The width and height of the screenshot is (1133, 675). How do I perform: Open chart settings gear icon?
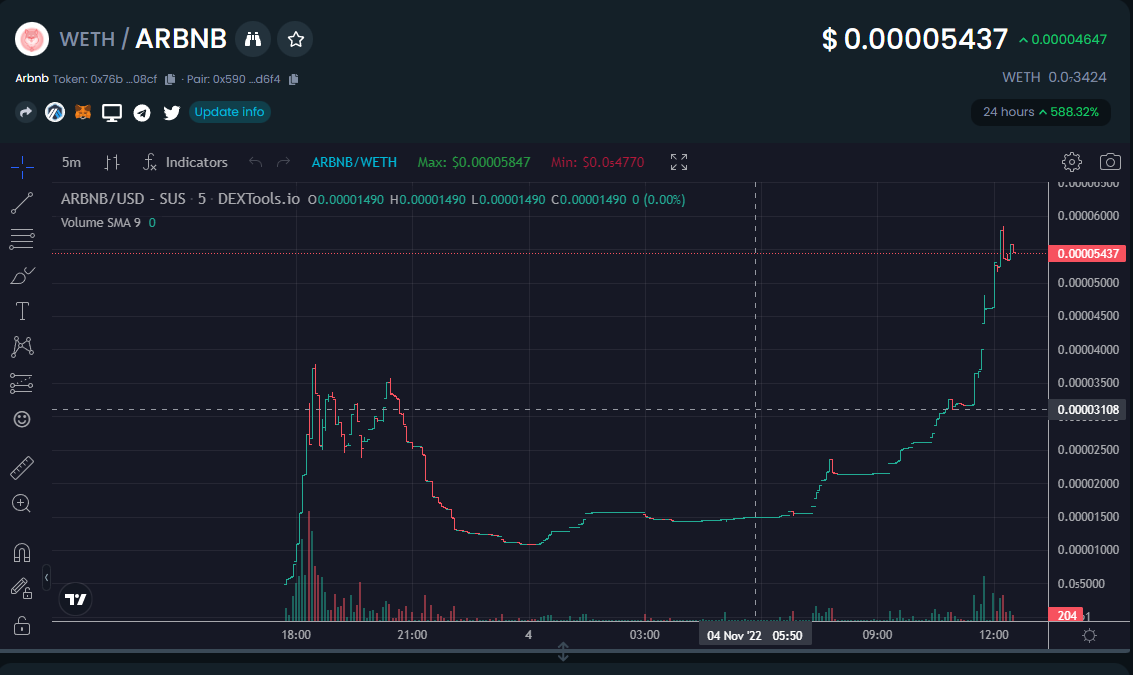[1072, 162]
